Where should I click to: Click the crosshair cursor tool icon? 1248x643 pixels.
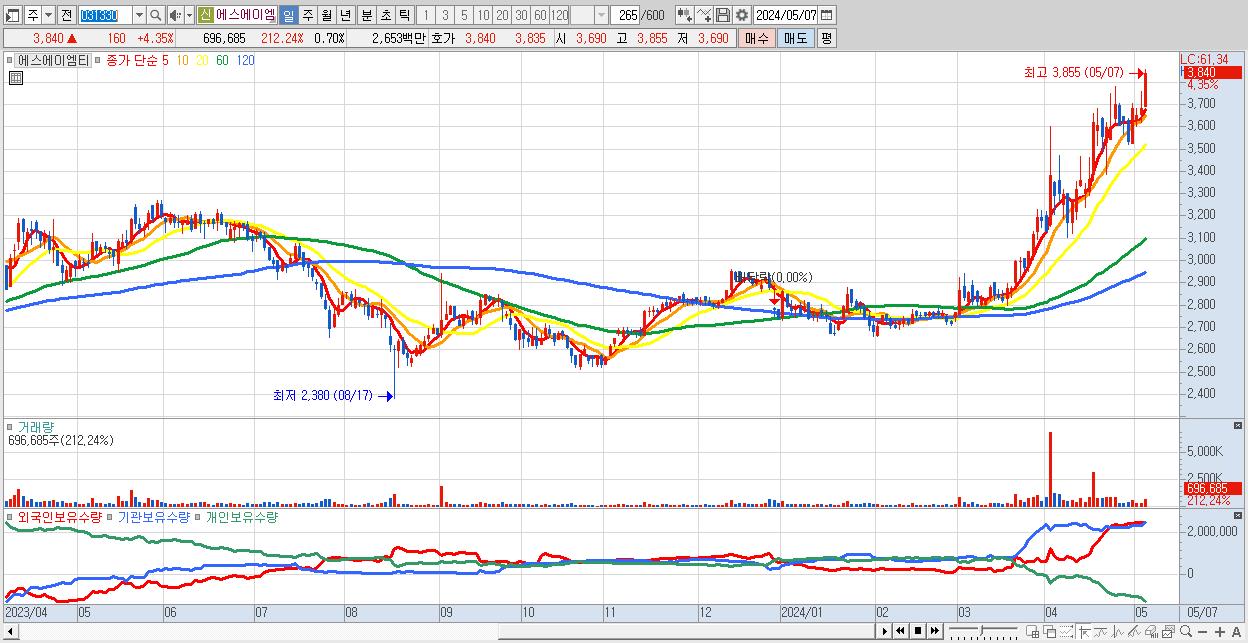coord(1084,632)
